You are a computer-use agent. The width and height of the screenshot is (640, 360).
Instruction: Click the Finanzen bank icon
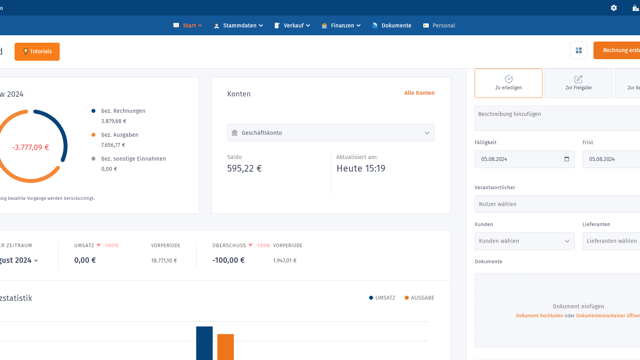point(324,26)
